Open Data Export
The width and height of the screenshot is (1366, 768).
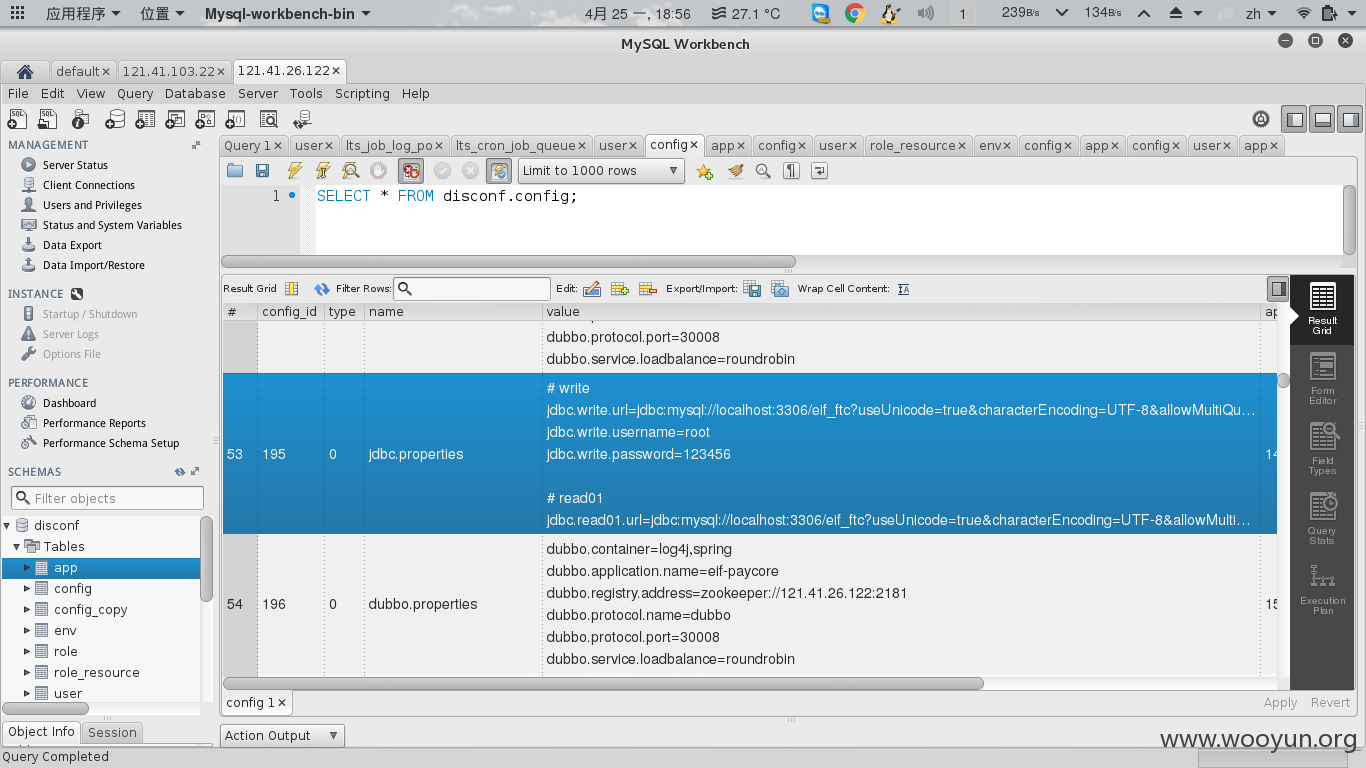[72, 245]
